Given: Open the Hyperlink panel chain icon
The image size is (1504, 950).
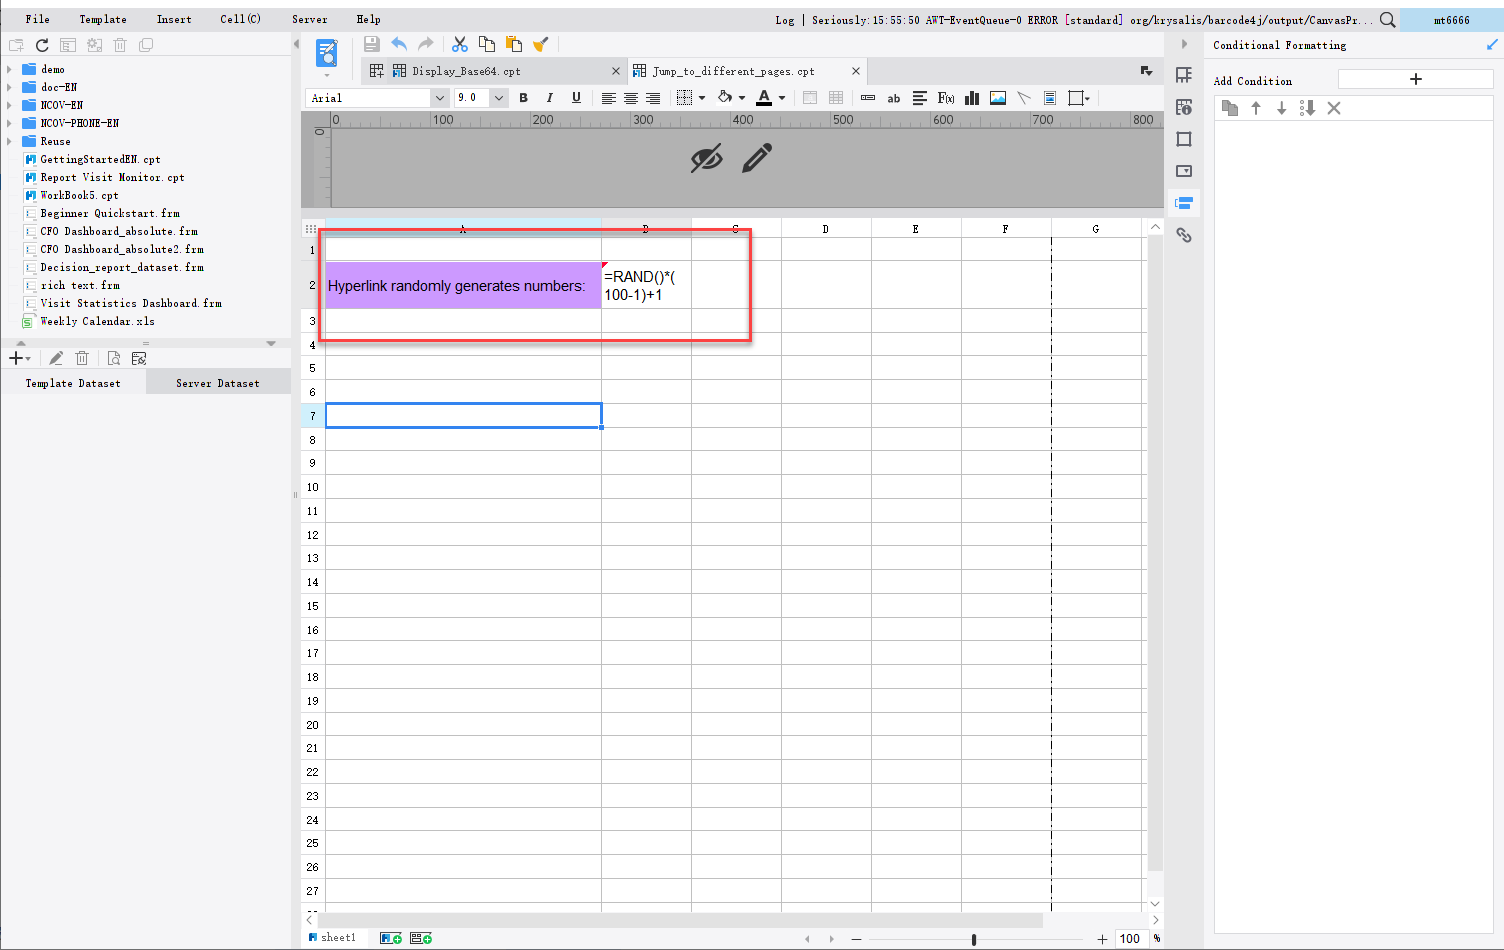Looking at the screenshot, I should tap(1184, 235).
